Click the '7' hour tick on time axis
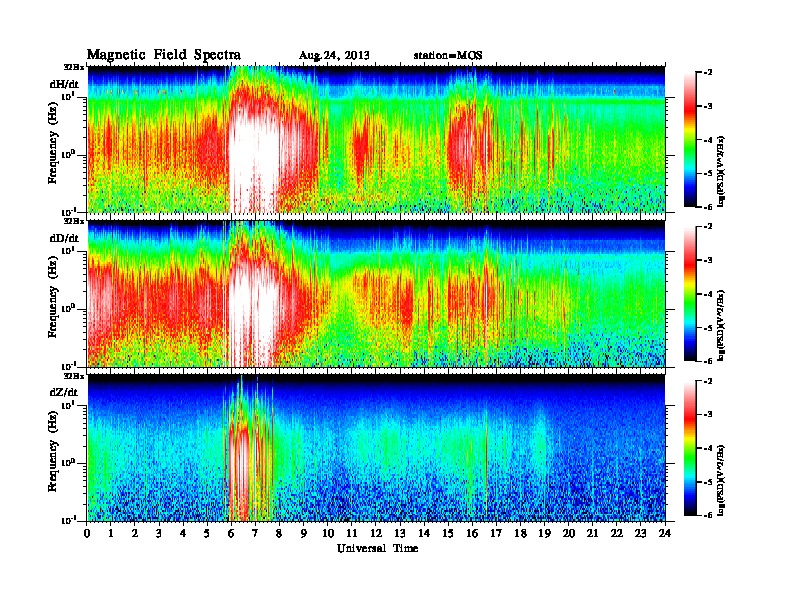Image resolution: width=792 pixels, height=612 pixels. click(x=256, y=533)
